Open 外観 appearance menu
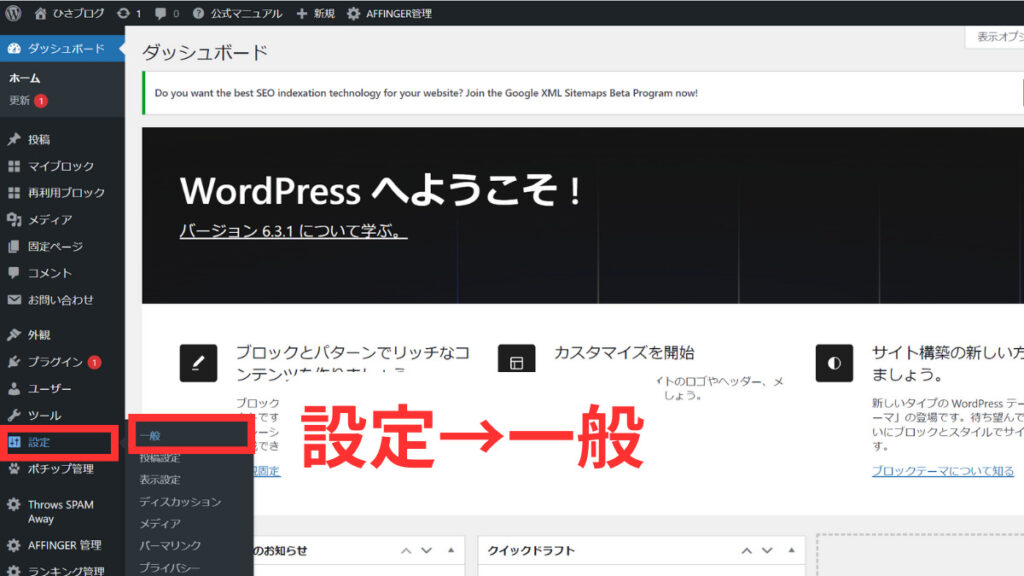Viewport: 1024px width, 576px height. [x=62, y=334]
